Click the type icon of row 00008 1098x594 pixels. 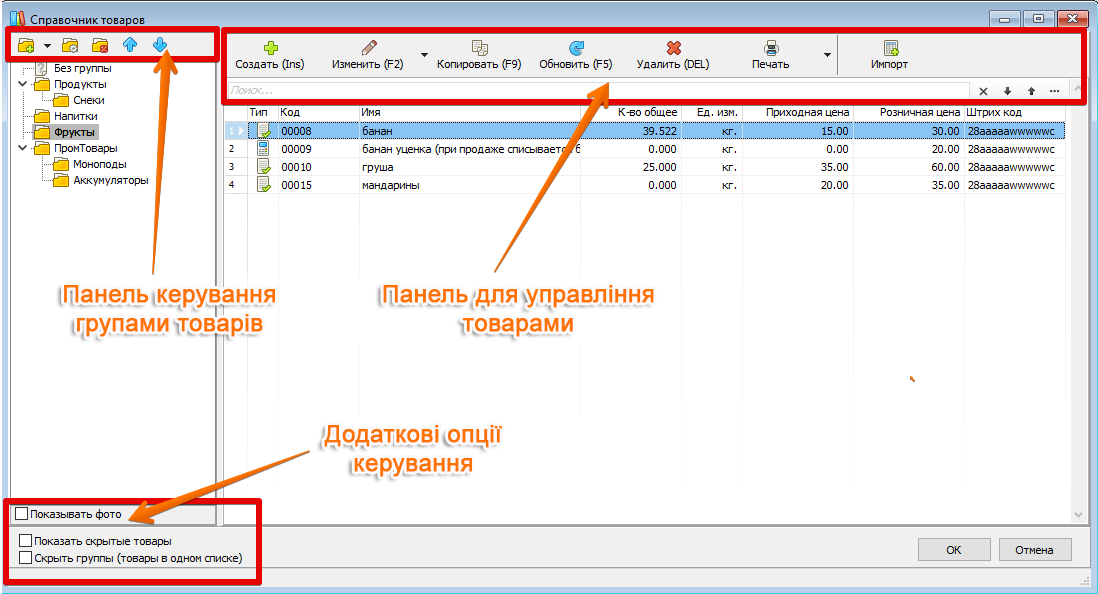tap(263, 131)
